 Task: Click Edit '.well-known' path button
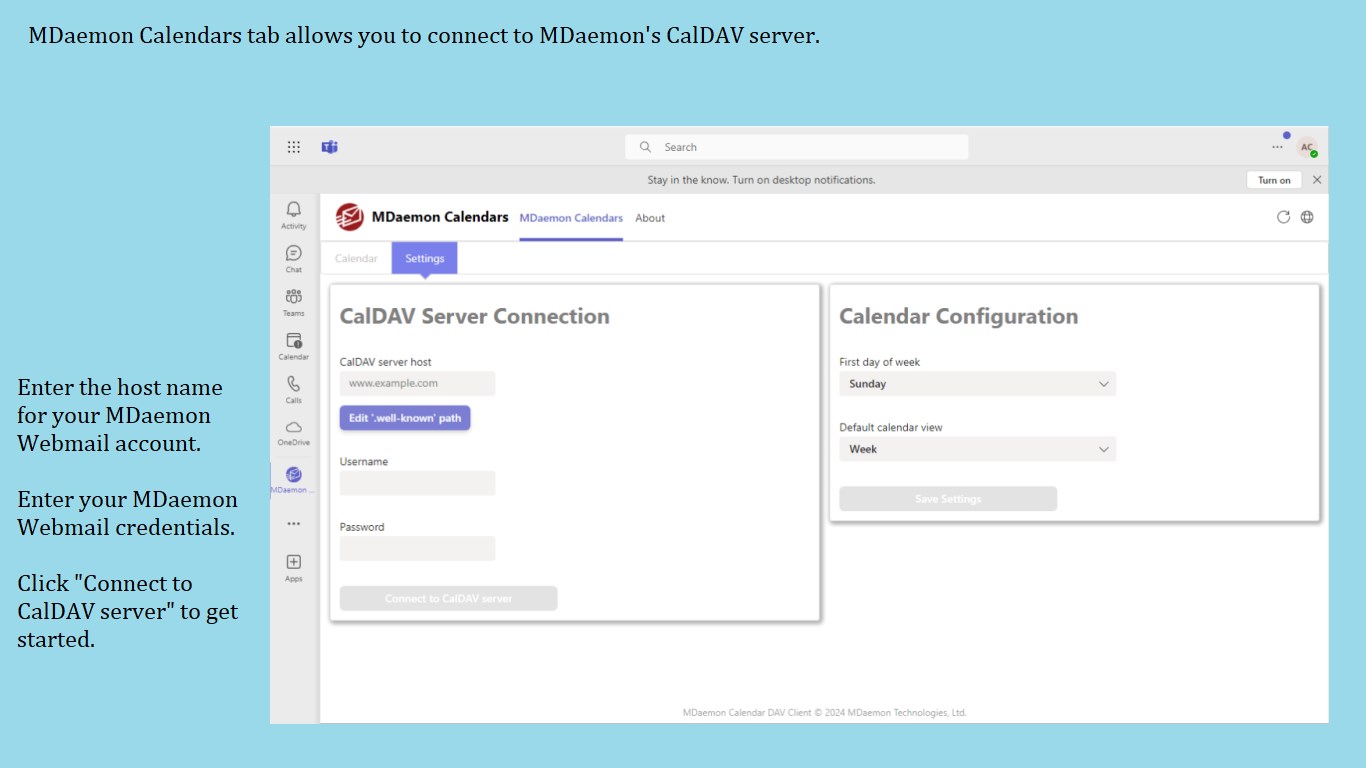(x=405, y=418)
